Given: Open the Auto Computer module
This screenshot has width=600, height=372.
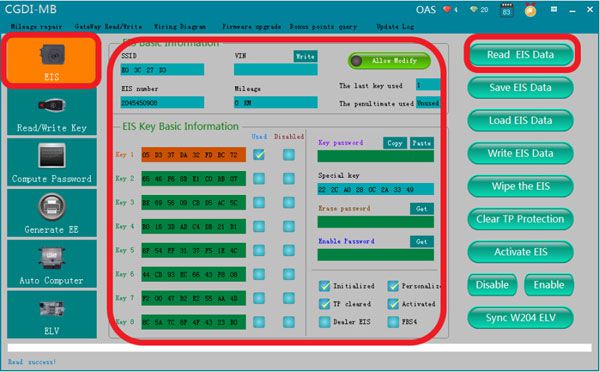Looking at the screenshot, I should (x=52, y=264).
